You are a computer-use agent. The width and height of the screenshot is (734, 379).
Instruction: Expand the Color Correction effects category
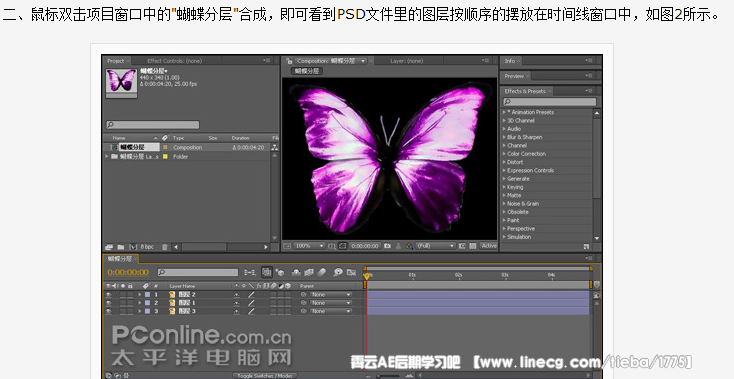point(504,153)
